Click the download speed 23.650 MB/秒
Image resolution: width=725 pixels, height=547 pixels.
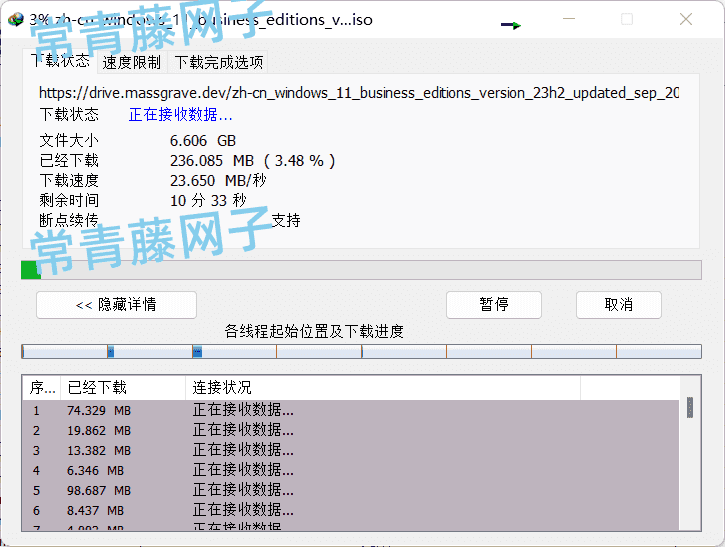coord(218,180)
